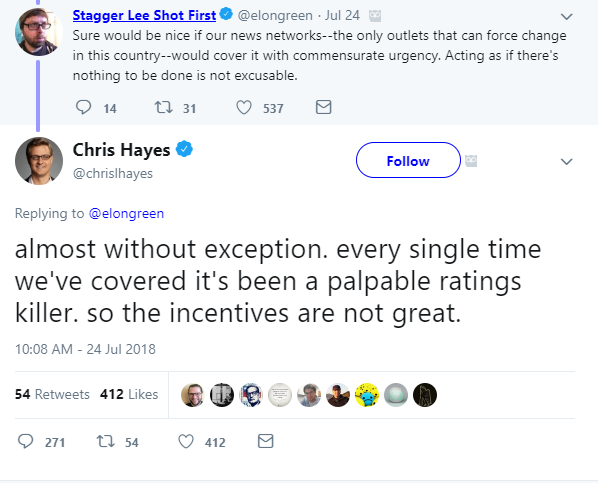Viewport: 598px width, 483px height.
Task: Retweet the Stagger Lee Shot First tweet
Action: click(163, 107)
